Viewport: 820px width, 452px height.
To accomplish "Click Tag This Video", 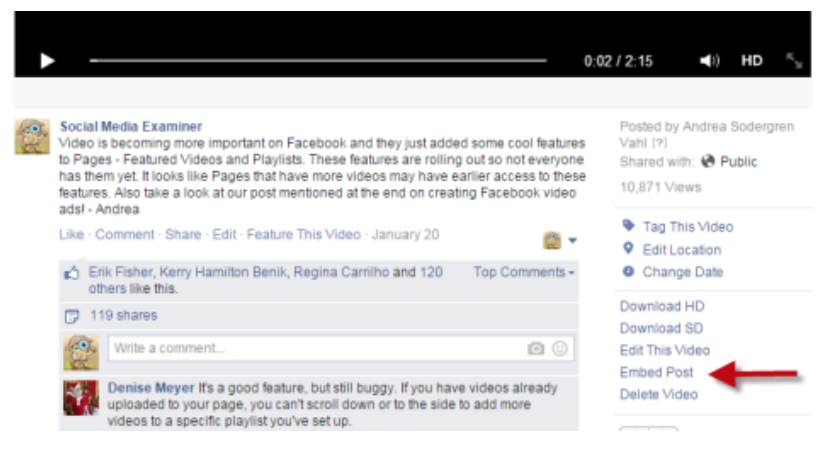I will pyautogui.click(x=688, y=227).
